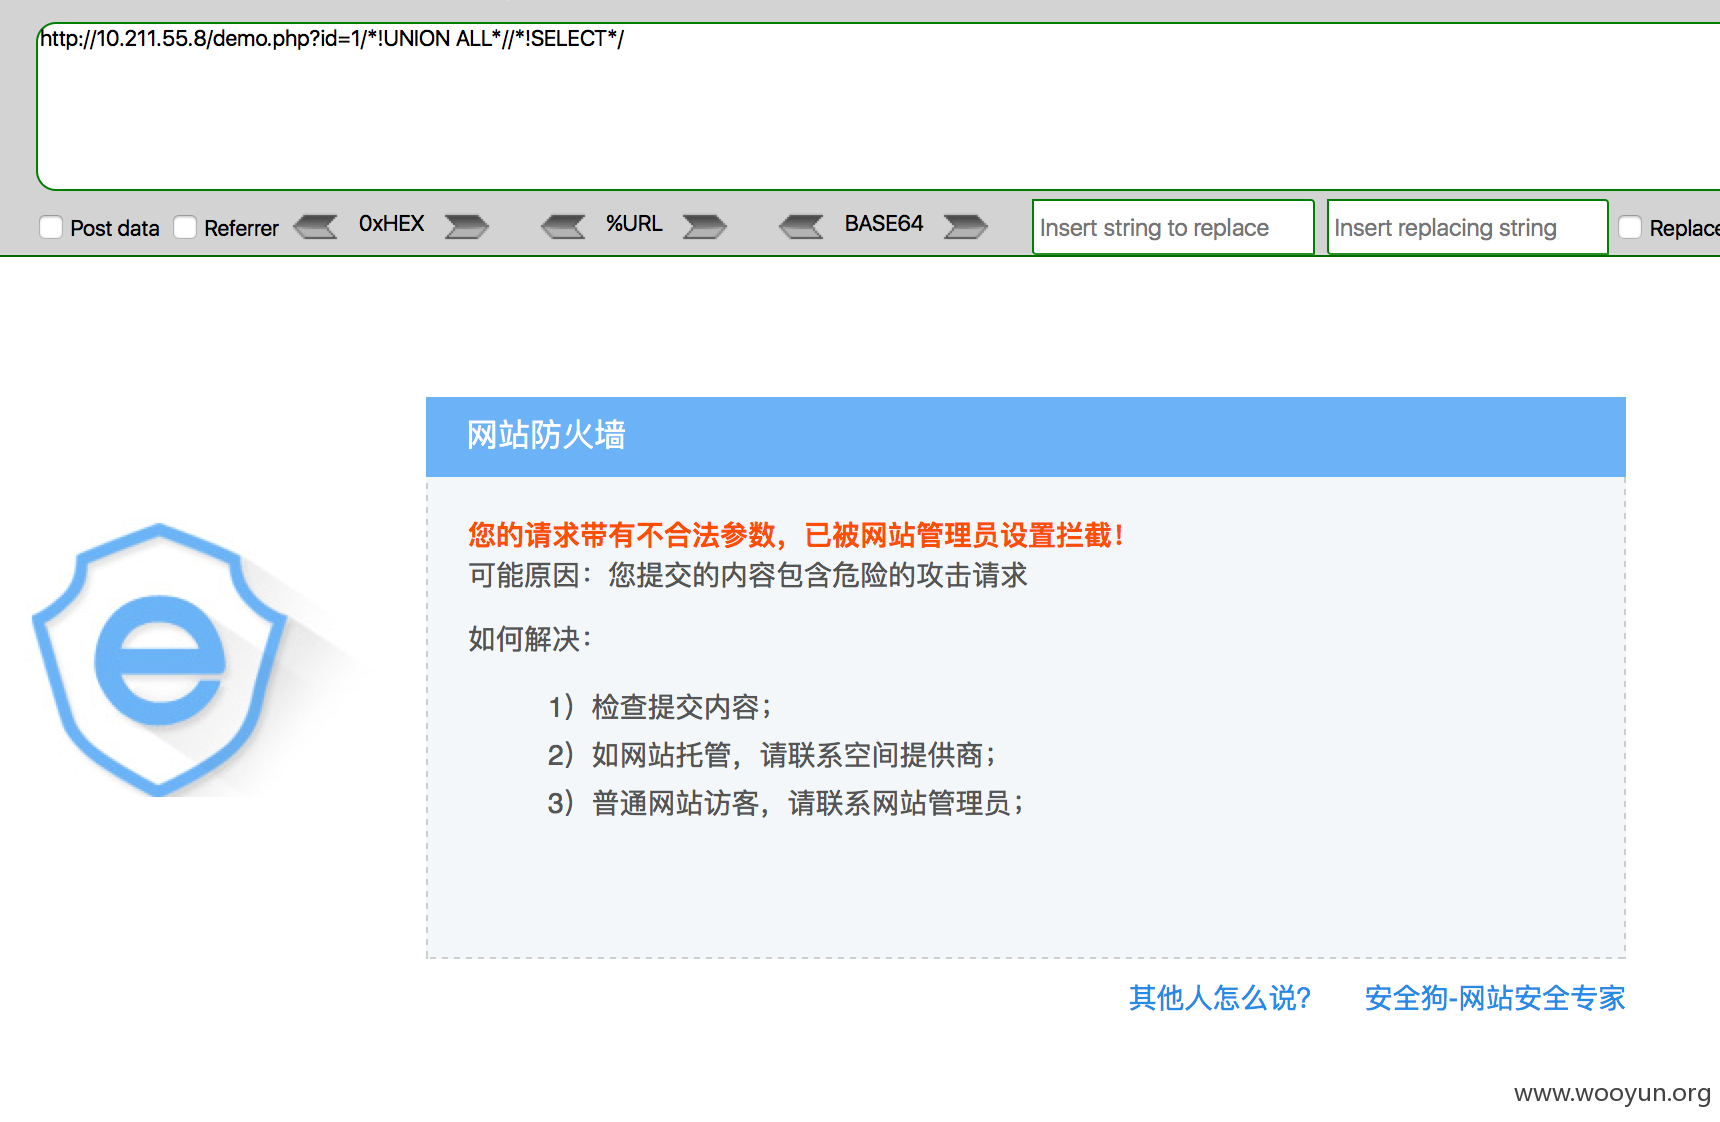
Task: Click the right arrow beside 0xHEX
Action: coord(466,226)
